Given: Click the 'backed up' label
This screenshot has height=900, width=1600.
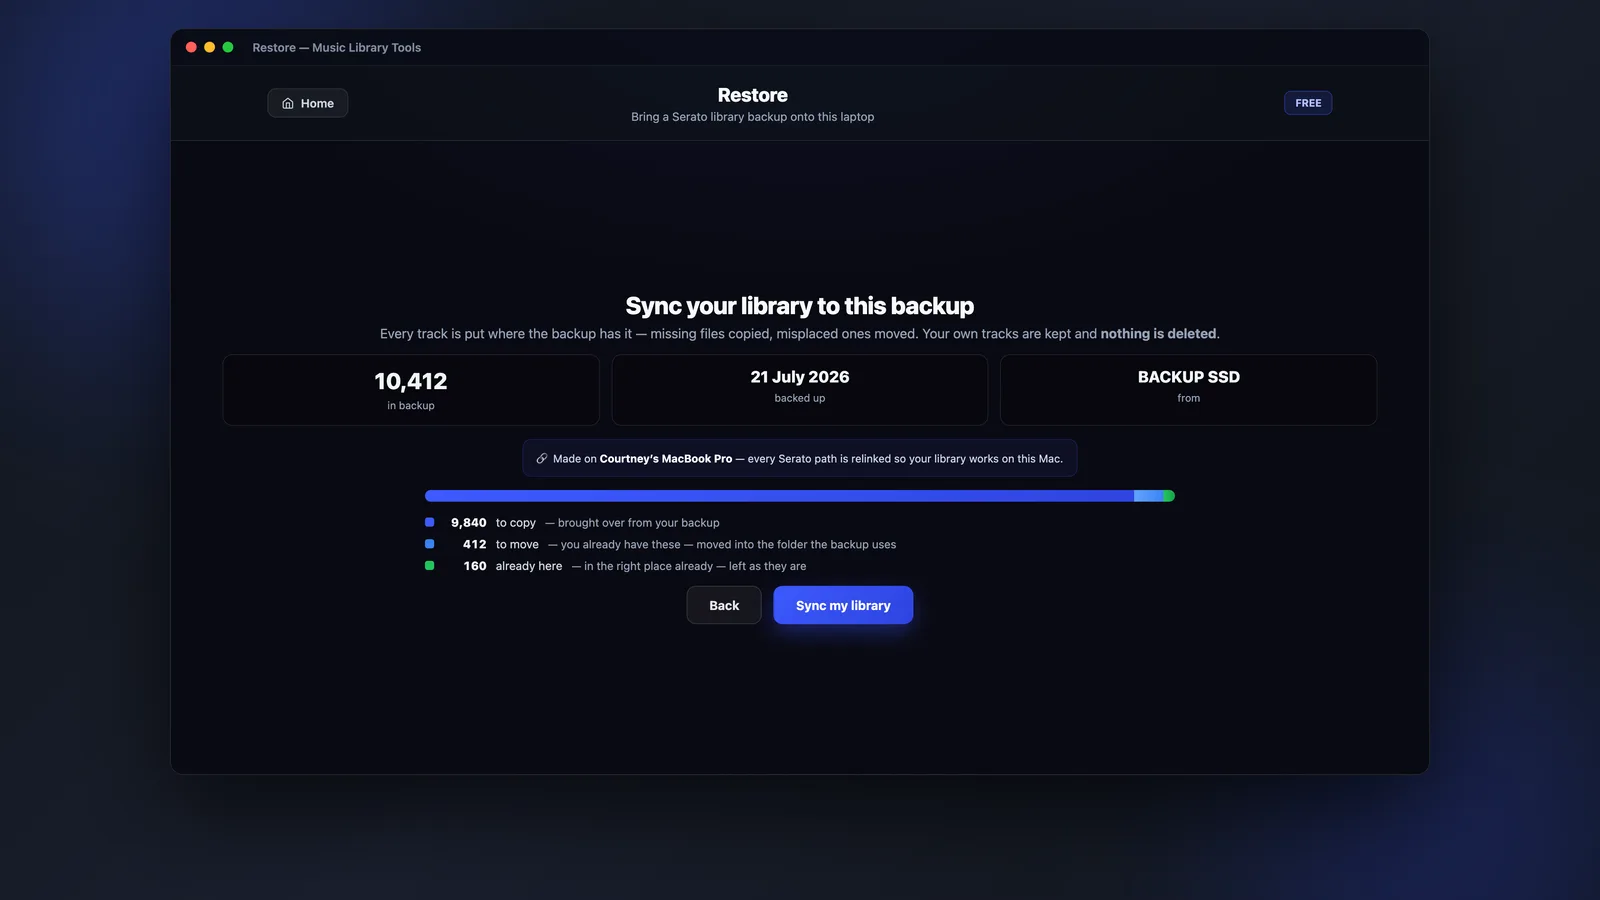Looking at the screenshot, I should [x=800, y=398].
